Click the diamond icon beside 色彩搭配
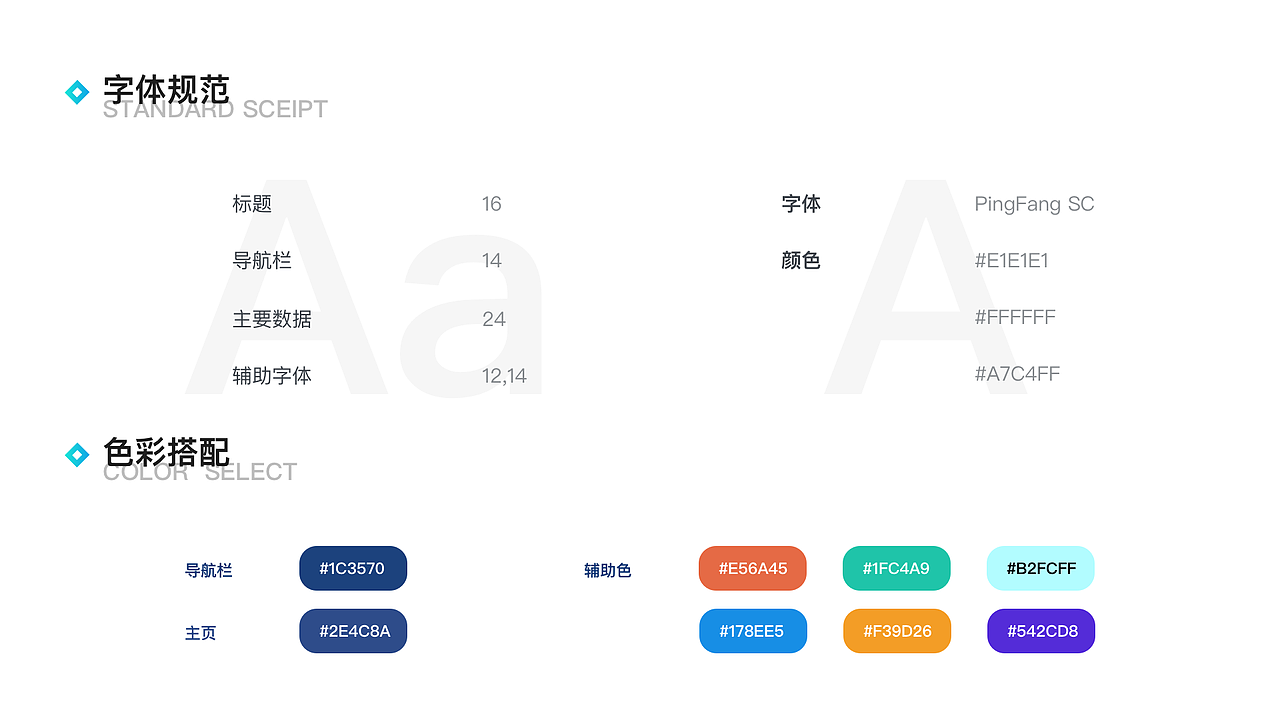This screenshot has height=720, width=1280. point(78,454)
